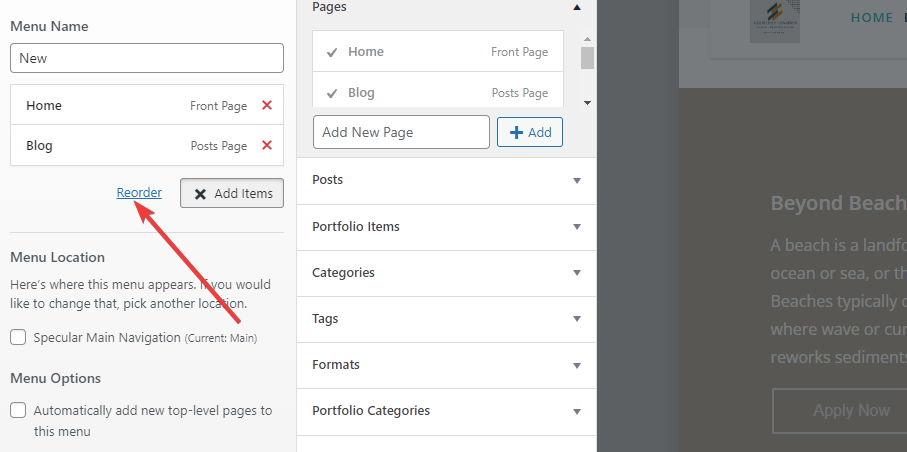907x452 pixels.
Task: Click the site logo in preview
Action: coord(775,21)
